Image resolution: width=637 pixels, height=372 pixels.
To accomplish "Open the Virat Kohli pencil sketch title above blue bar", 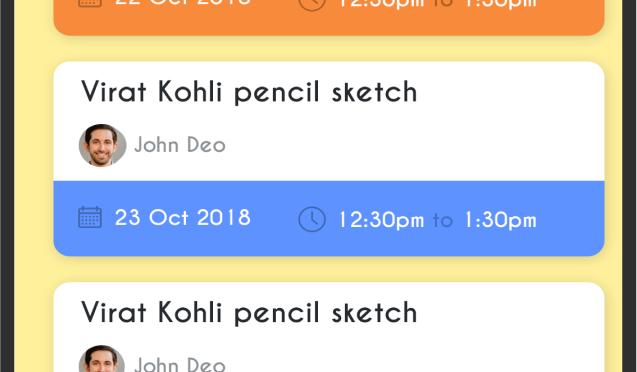I will coord(249,92).
